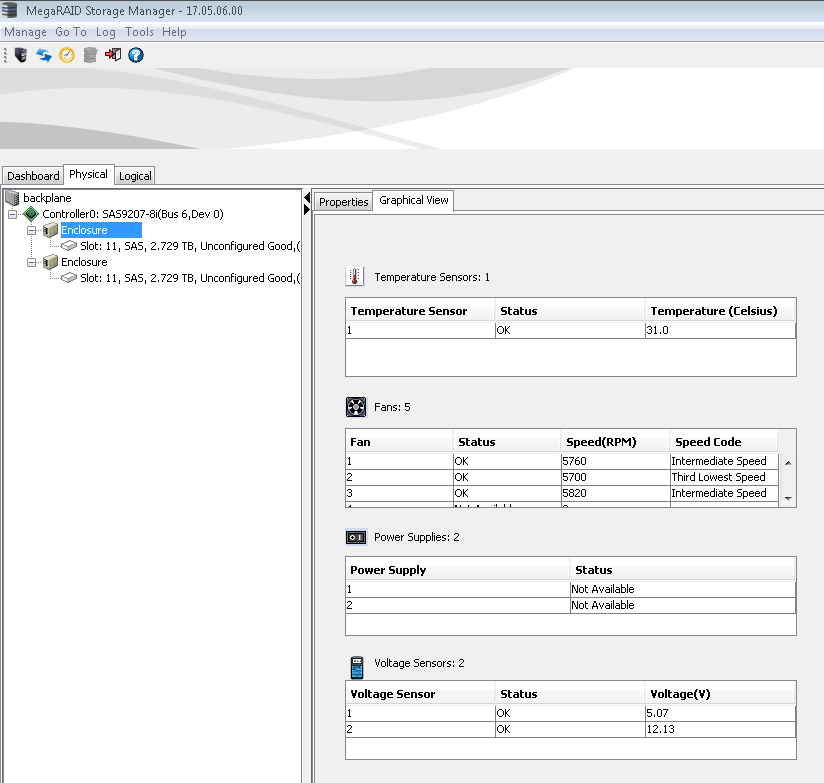Click the Power Supplies switch icon
This screenshot has width=824, height=783.
tap(356, 537)
